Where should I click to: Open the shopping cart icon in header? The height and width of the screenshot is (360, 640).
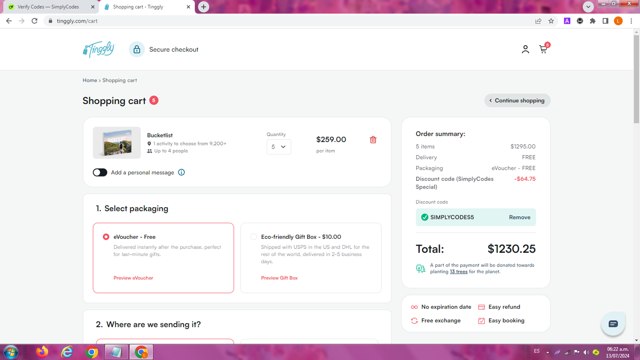(x=544, y=49)
